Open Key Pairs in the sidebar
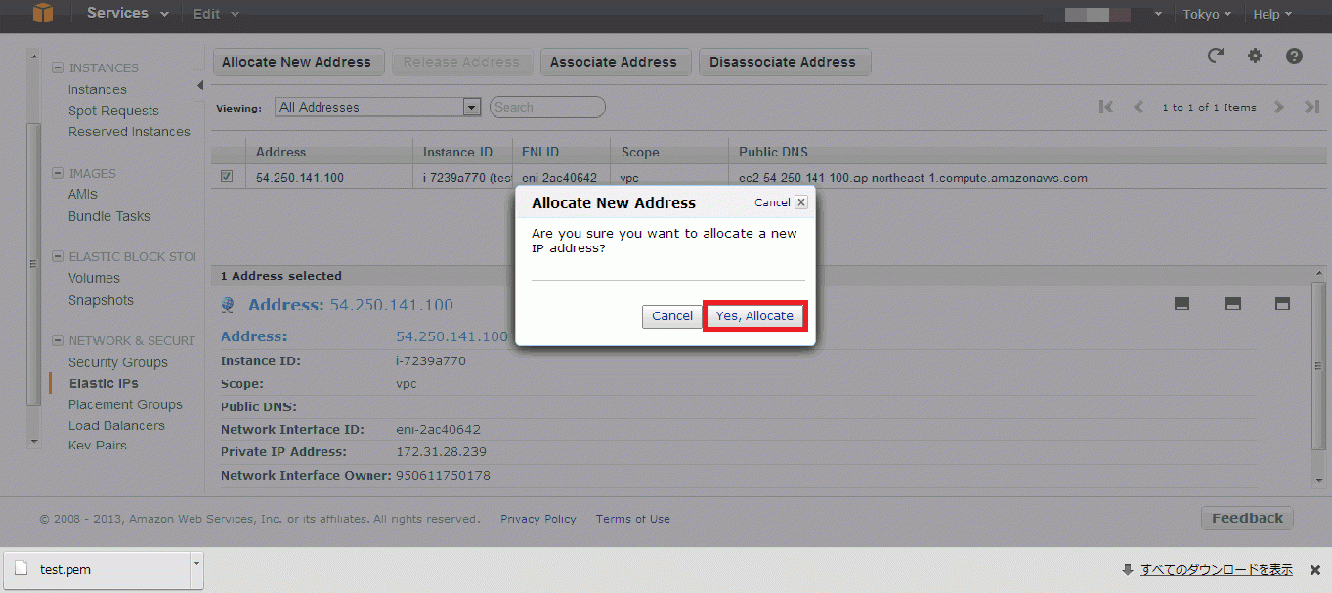Screen dimensions: 1332x593 pos(97,445)
